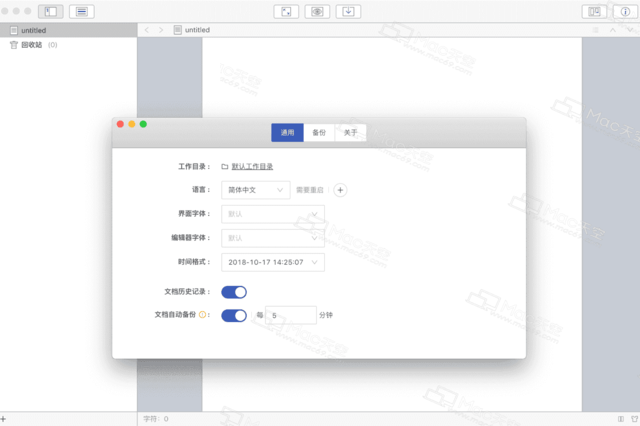This screenshot has height=426, width=640.
Task: Click the down chevron in the header bar
Action: coord(630,30)
